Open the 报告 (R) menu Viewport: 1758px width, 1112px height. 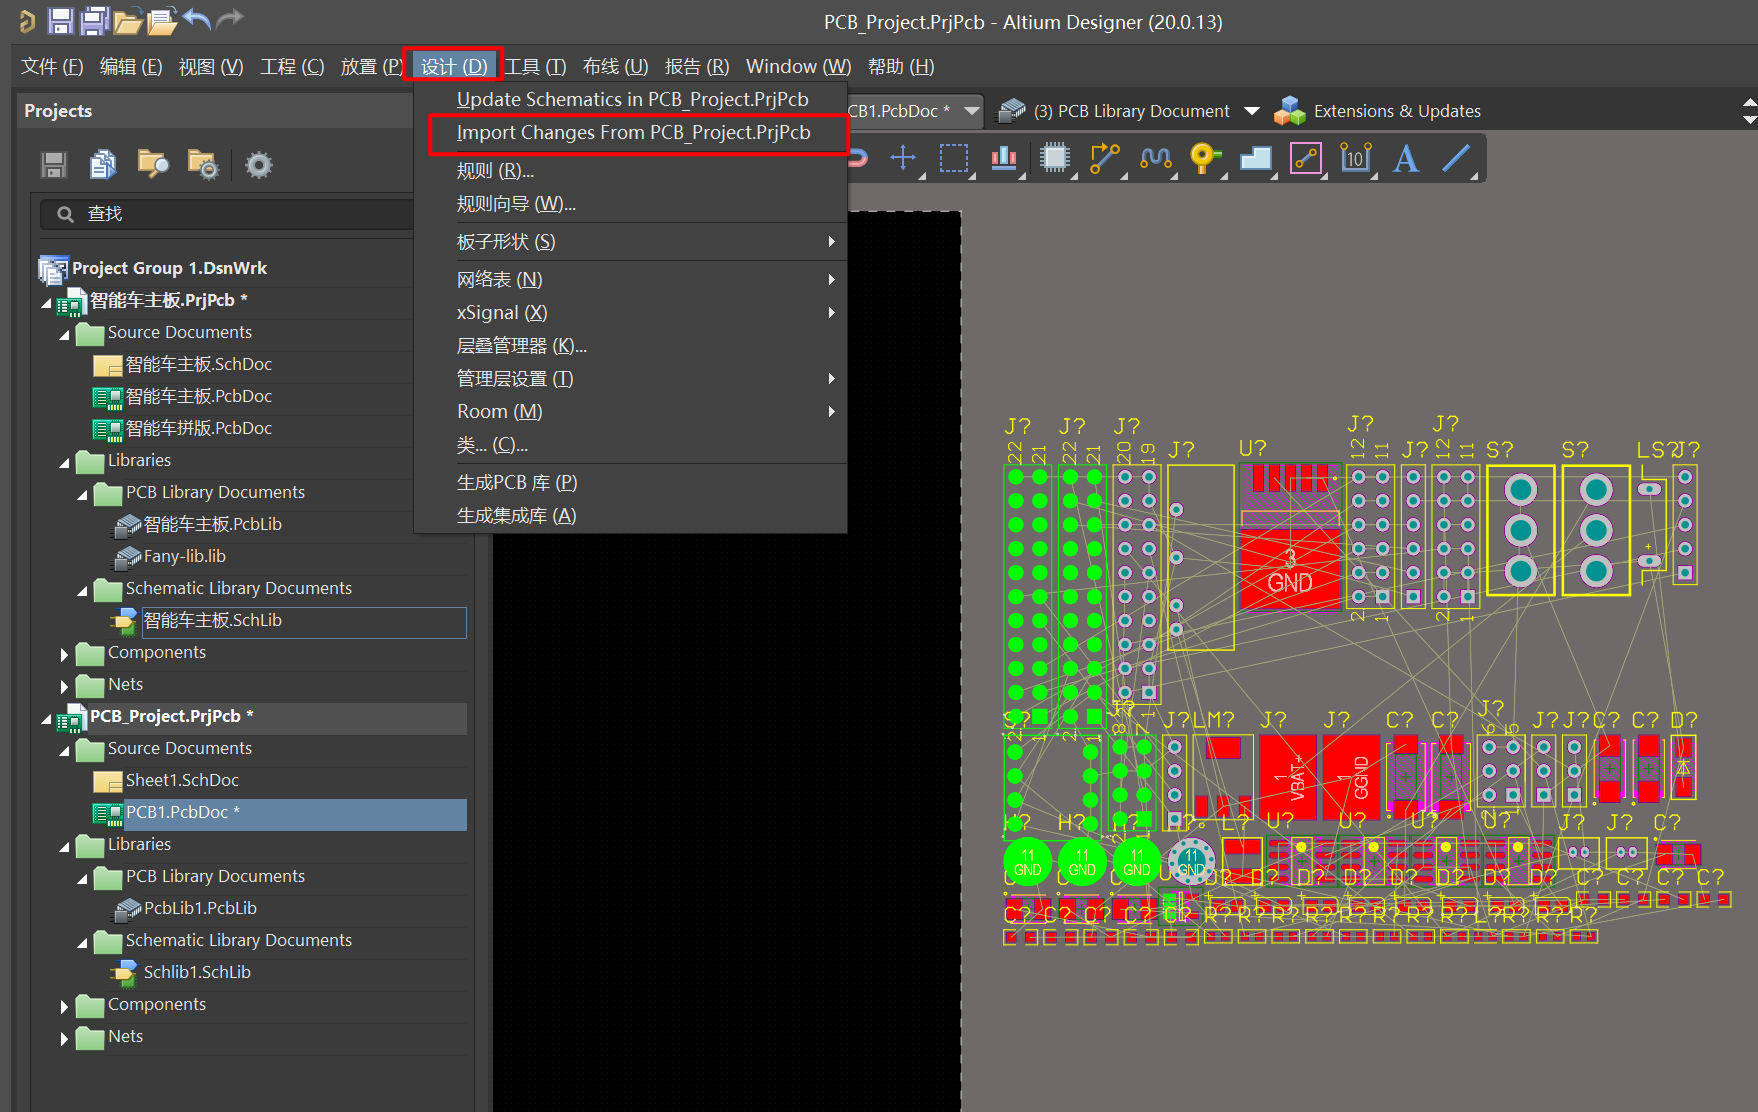(697, 66)
